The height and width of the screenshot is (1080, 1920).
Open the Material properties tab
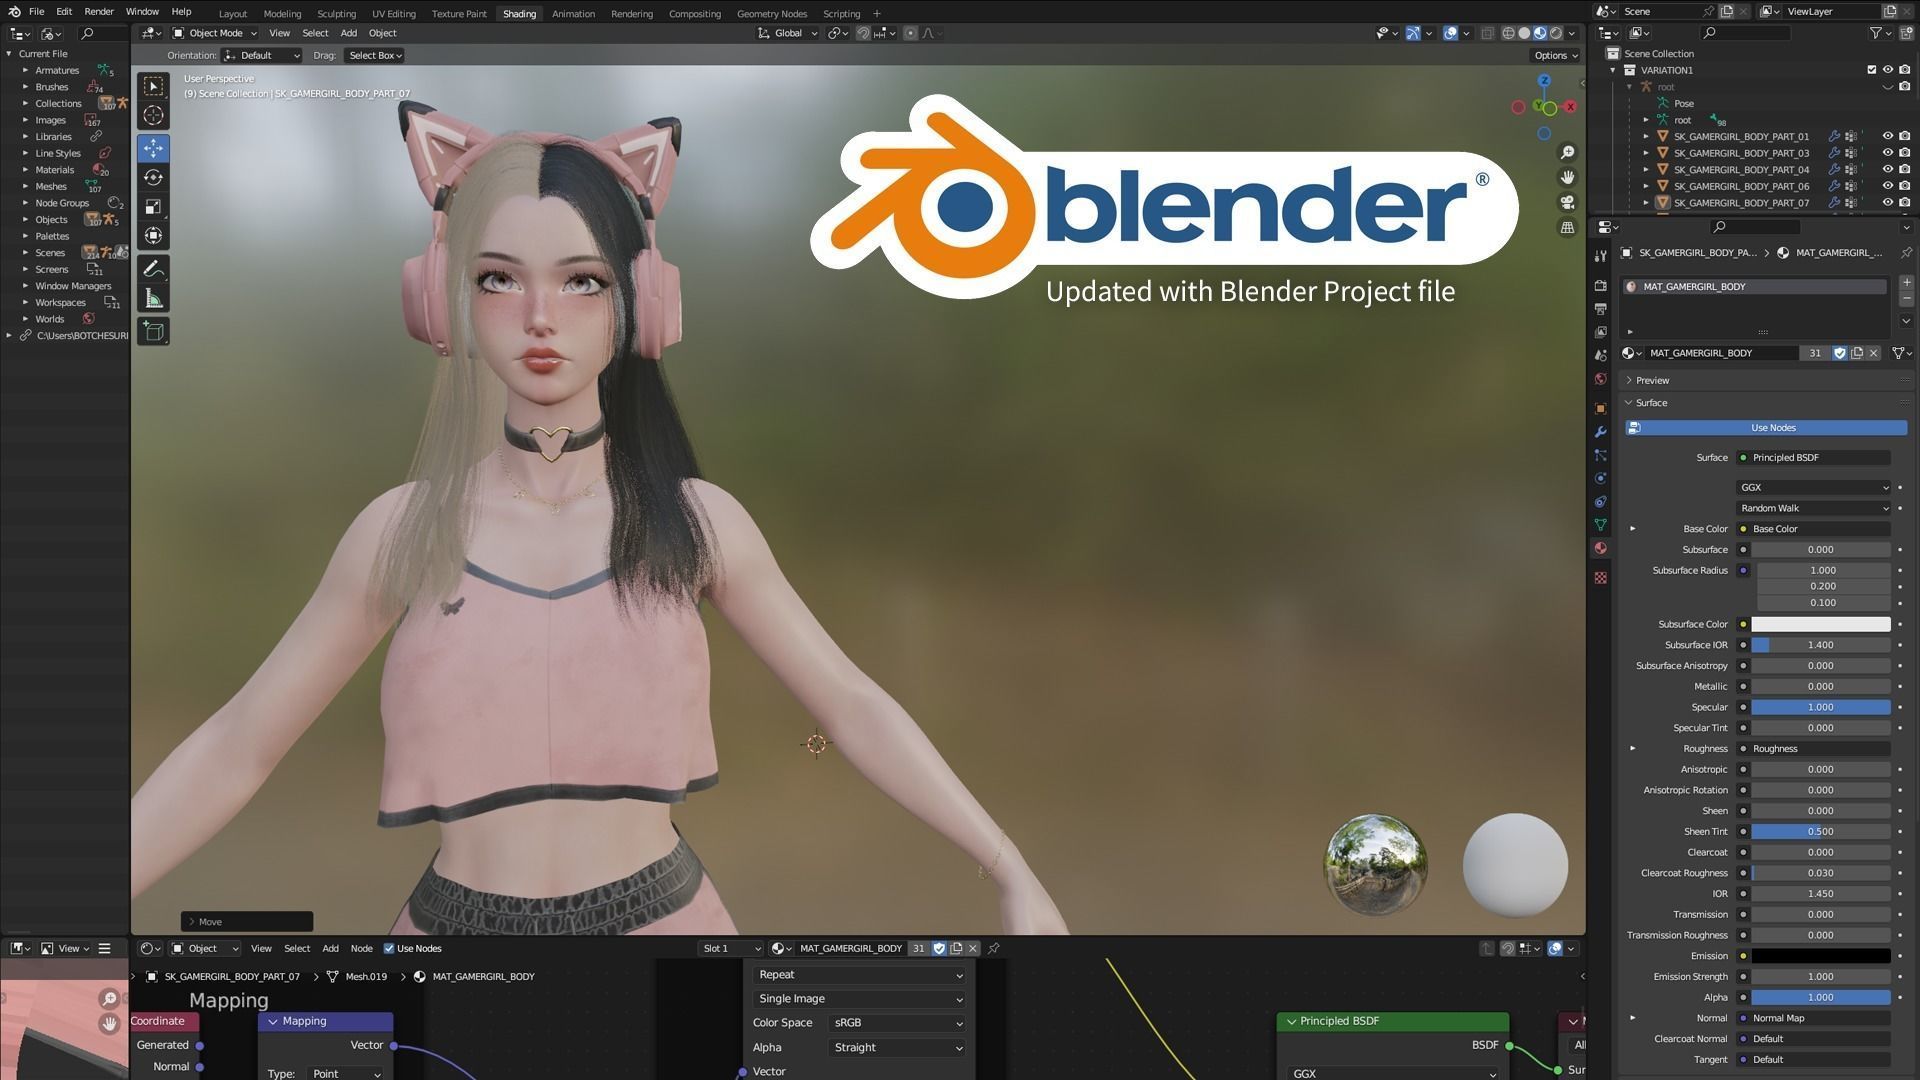1601,548
